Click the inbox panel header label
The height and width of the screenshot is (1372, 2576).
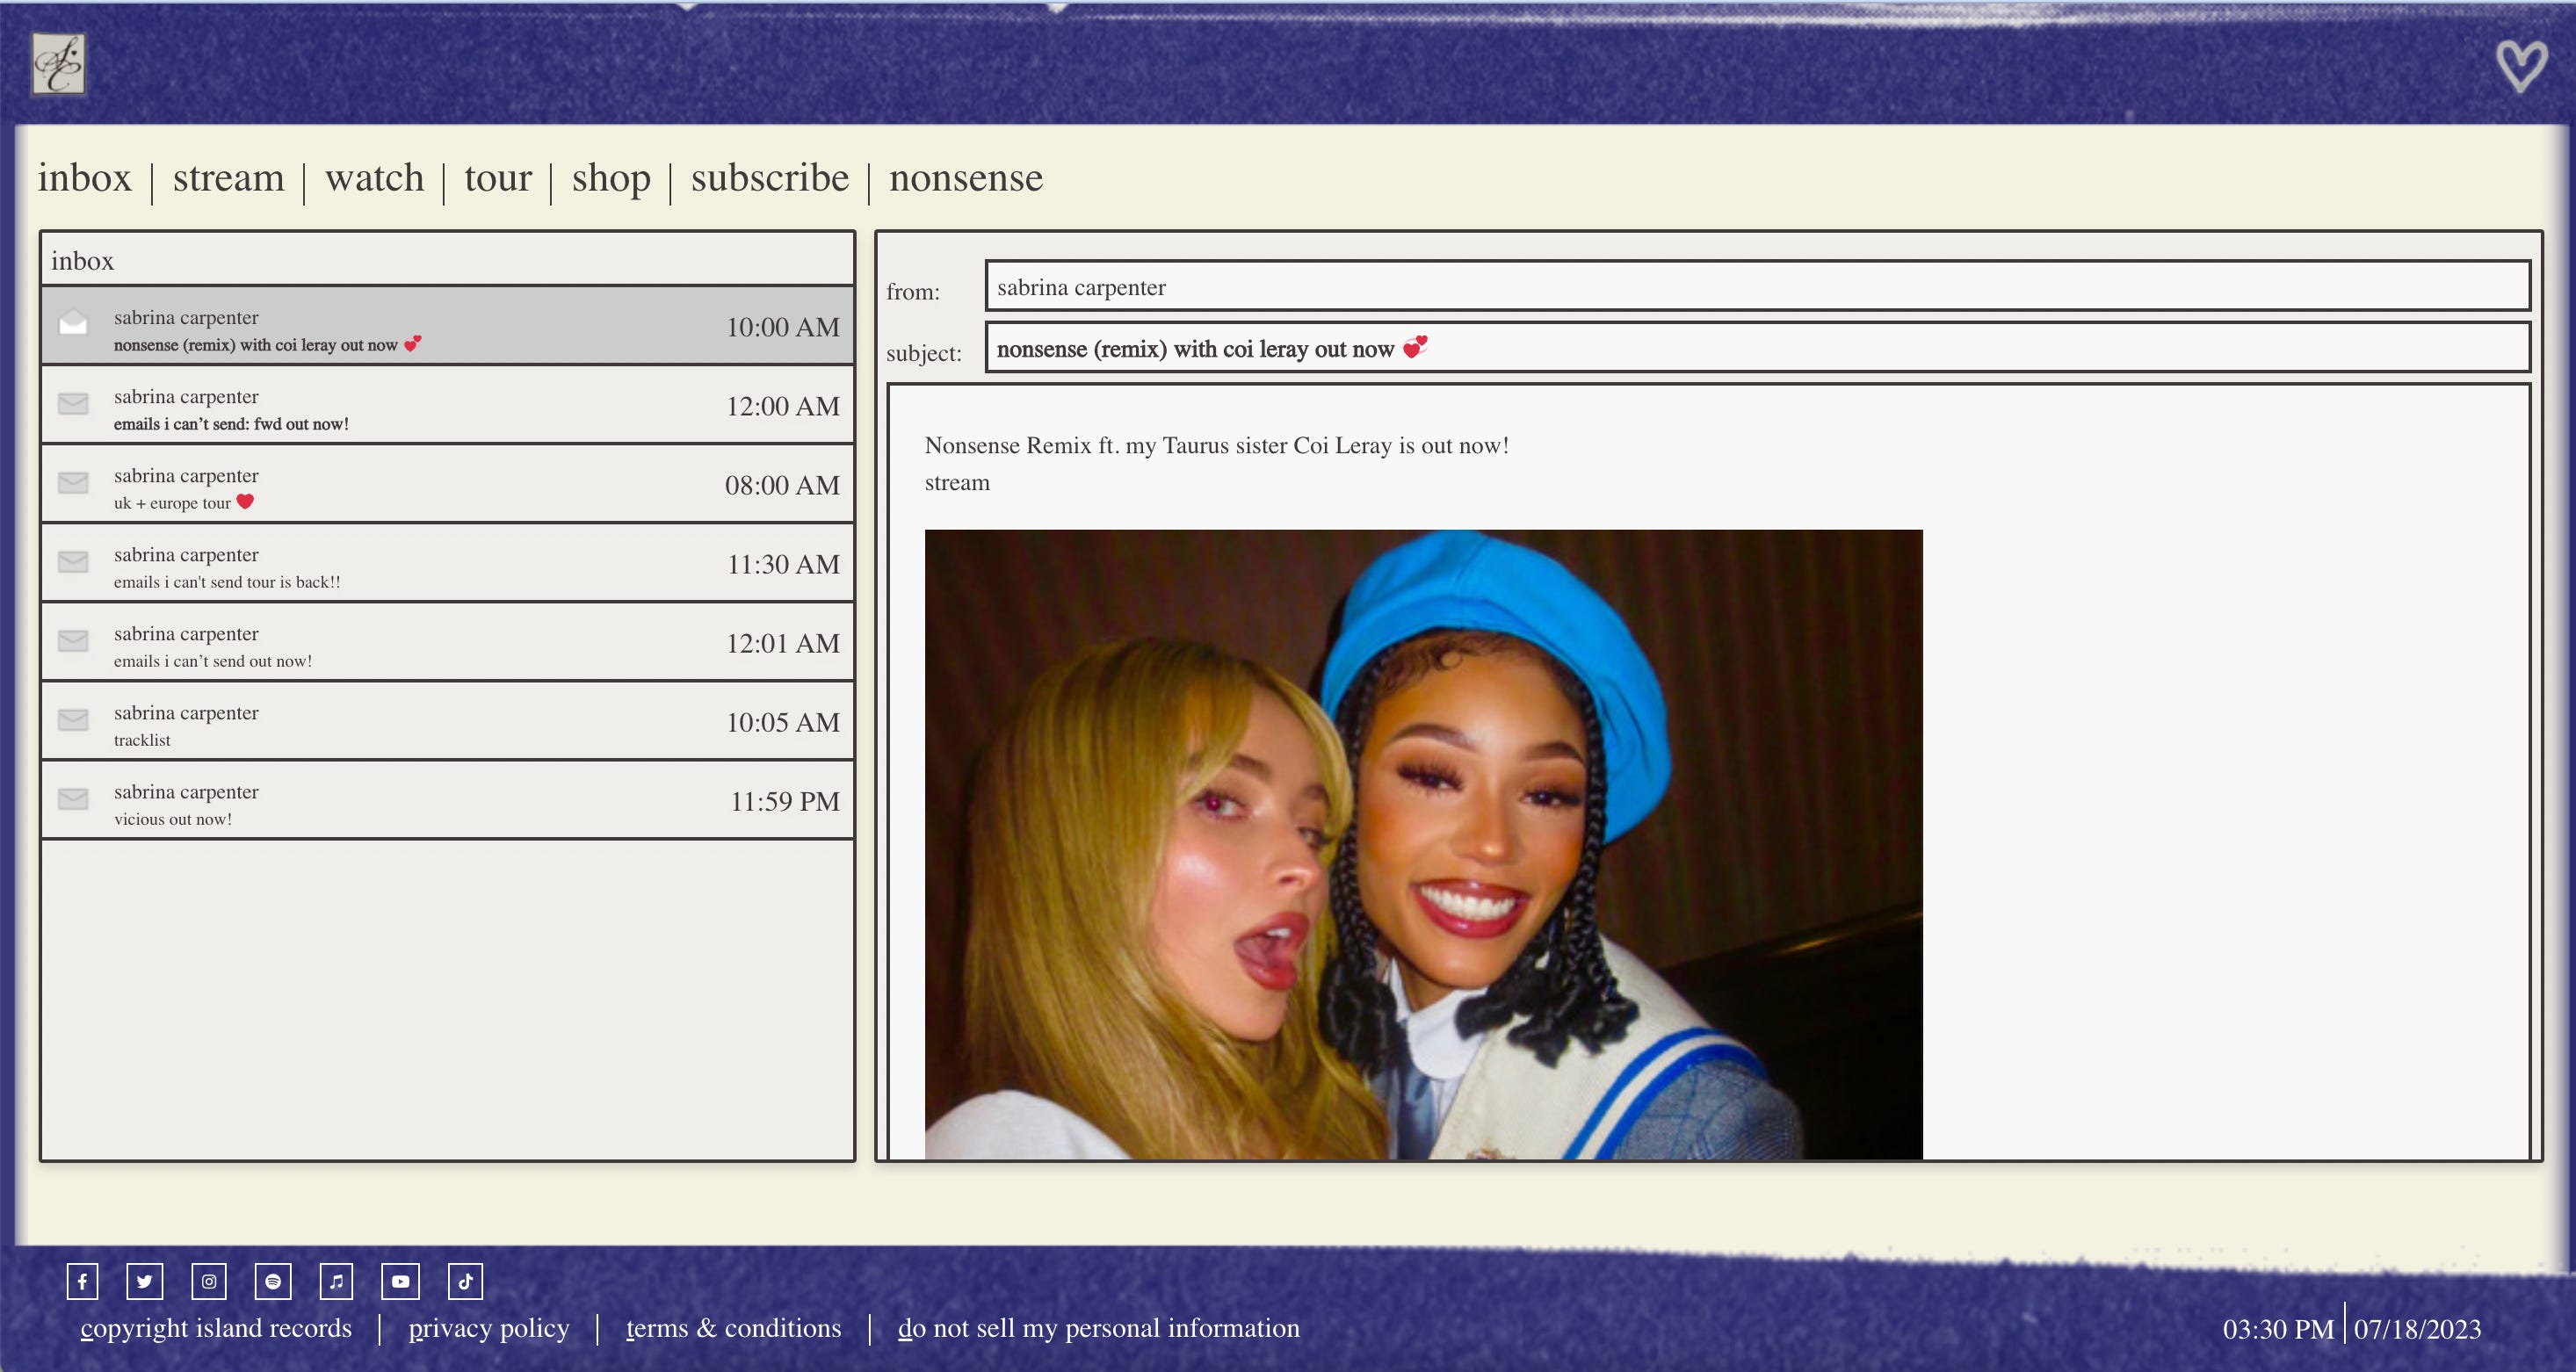[82, 261]
